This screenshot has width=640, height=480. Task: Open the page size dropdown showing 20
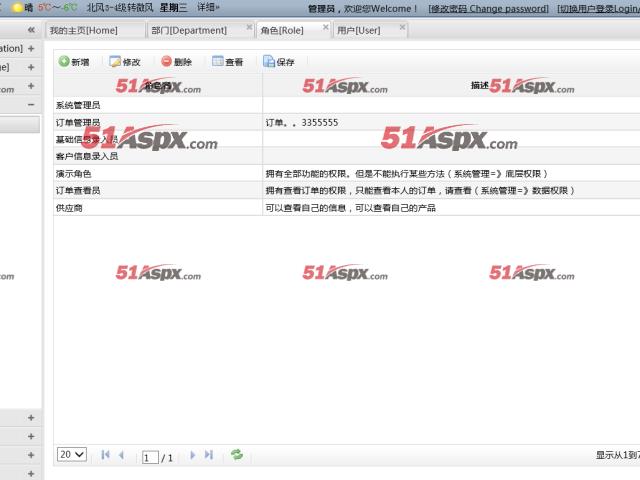coord(72,455)
